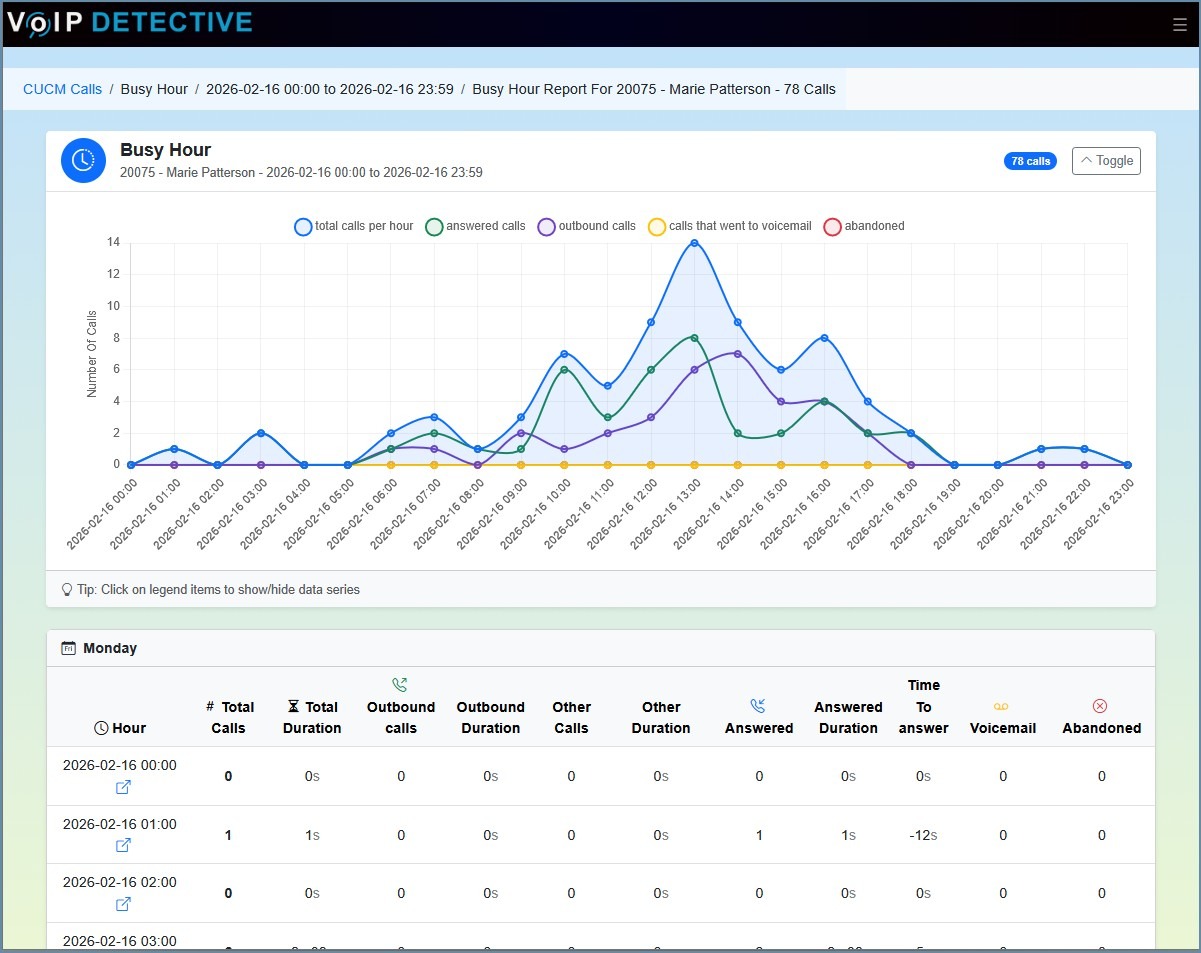Click the hourglass icon on Total Duration column
Image resolution: width=1201 pixels, height=953 pixels.
291,704
